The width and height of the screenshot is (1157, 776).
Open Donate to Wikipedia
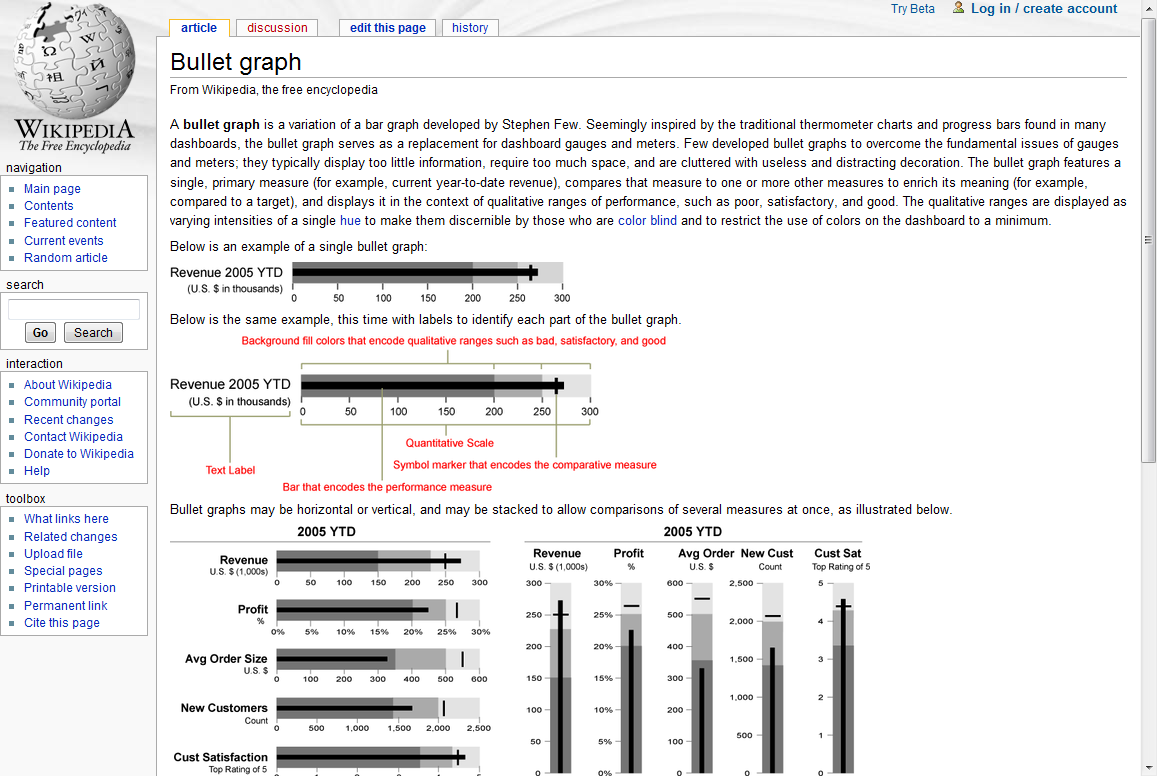(79, 454)
